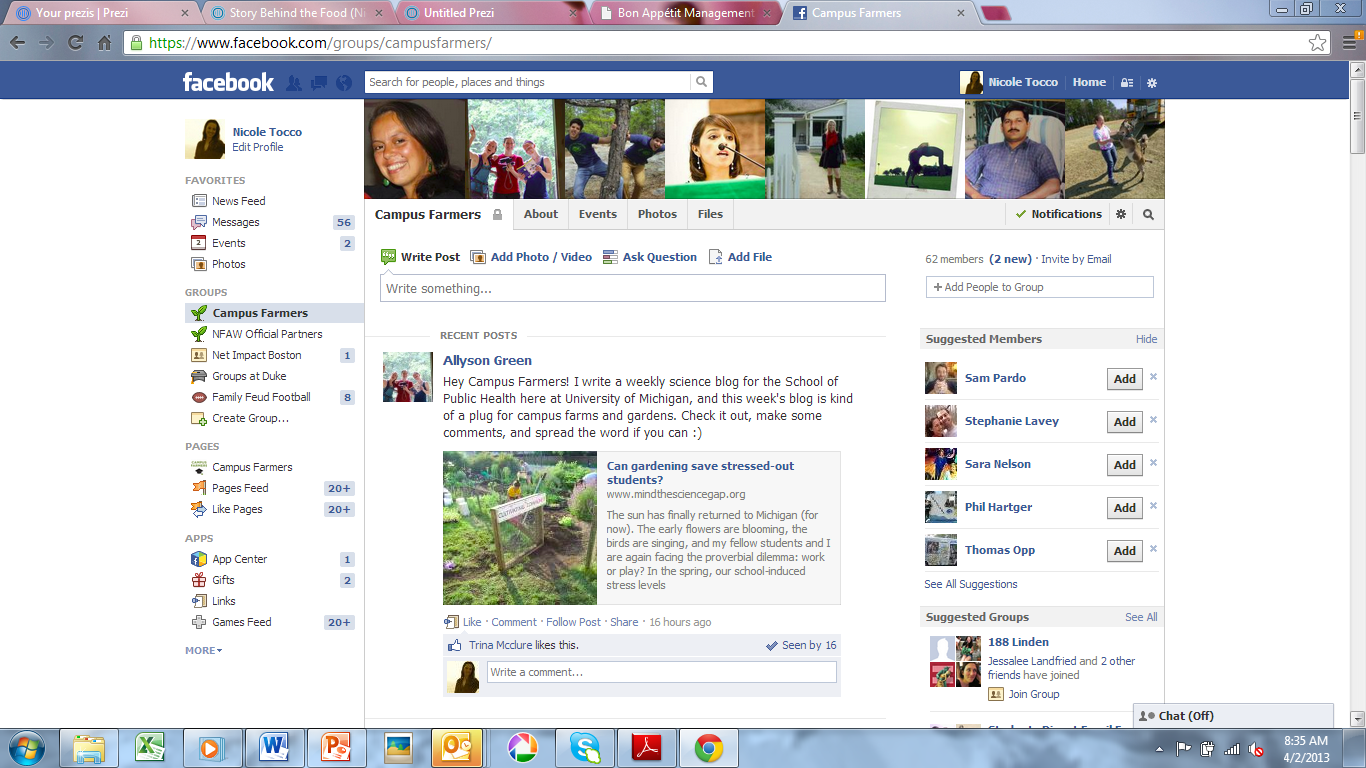Image resolution: width=1366 pixels, height=768 pixels.
Task: Open Net Impact Boston group
Action: pos(256,355)
